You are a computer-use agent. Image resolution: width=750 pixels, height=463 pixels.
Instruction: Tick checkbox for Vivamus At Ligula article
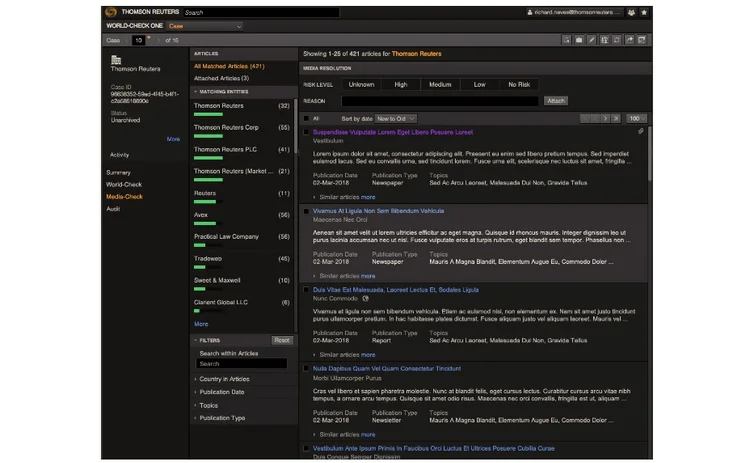pos(306,211)
